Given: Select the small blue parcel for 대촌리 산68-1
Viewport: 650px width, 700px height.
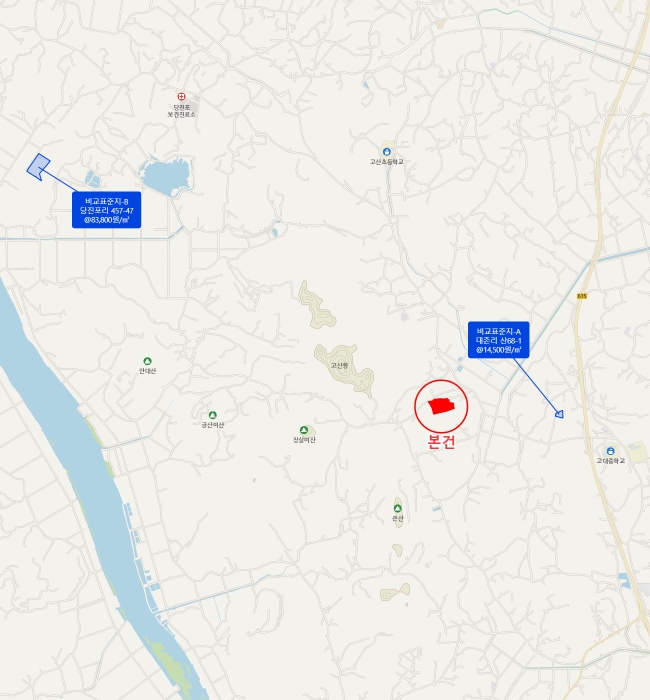Looking at the screenshot, I should tap(559, 414).
